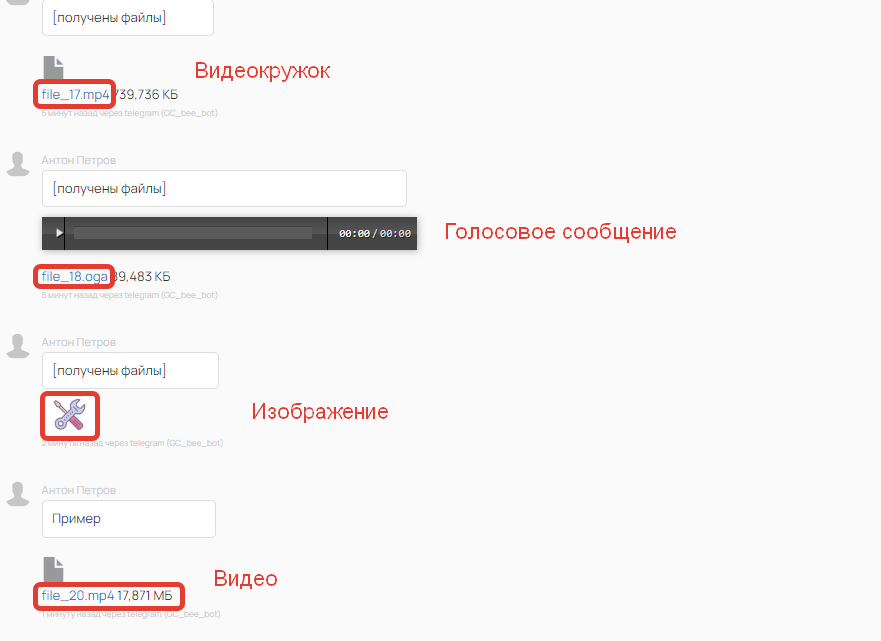Screen dimensions: 881x641
Task: Click the audio player progress bar
Action: click(193, 233)
